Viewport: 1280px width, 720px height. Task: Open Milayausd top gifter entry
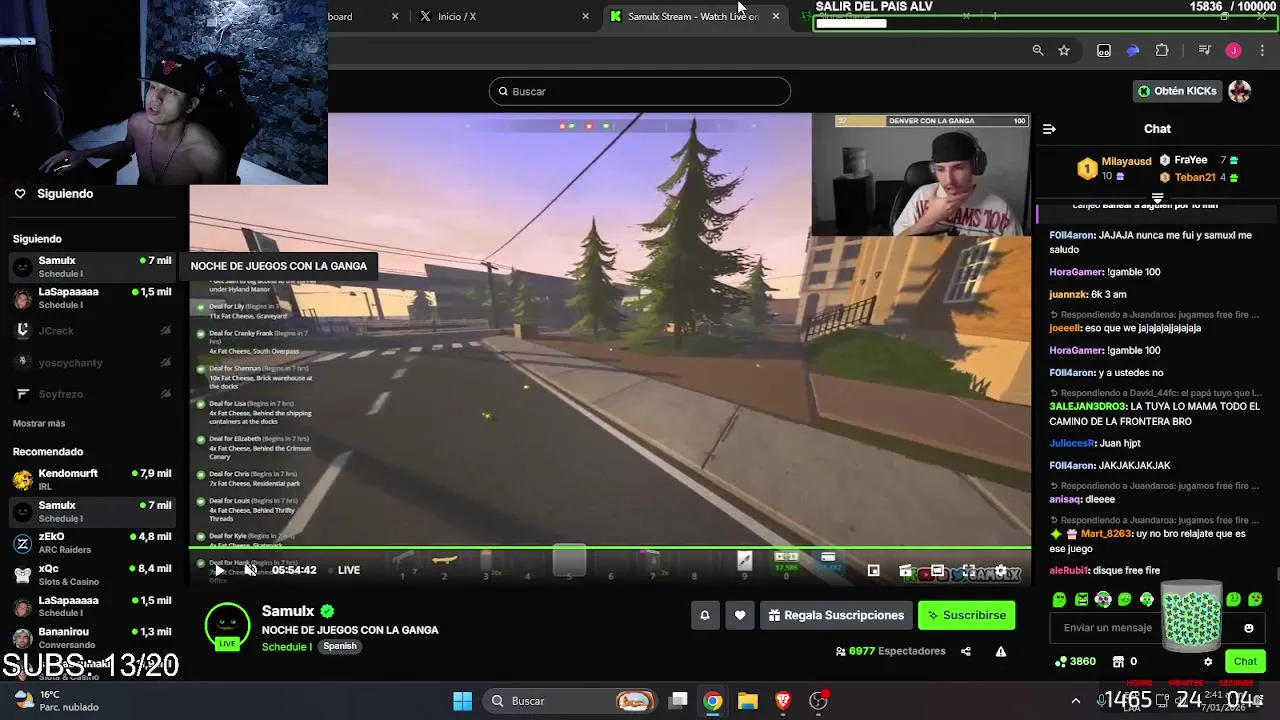pyautogui.click(x=1114, y=169)
